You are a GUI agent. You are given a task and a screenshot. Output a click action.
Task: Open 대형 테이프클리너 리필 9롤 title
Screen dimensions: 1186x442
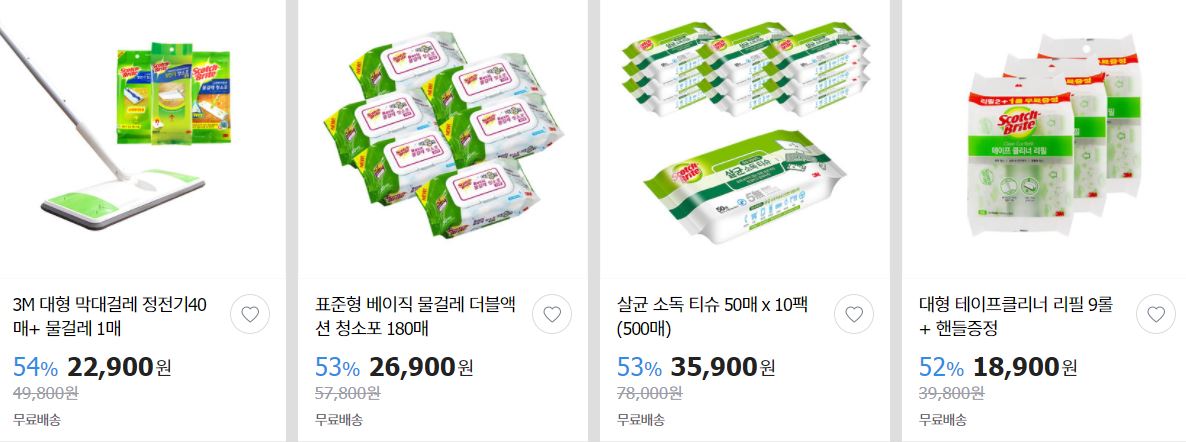point(1016,317)
